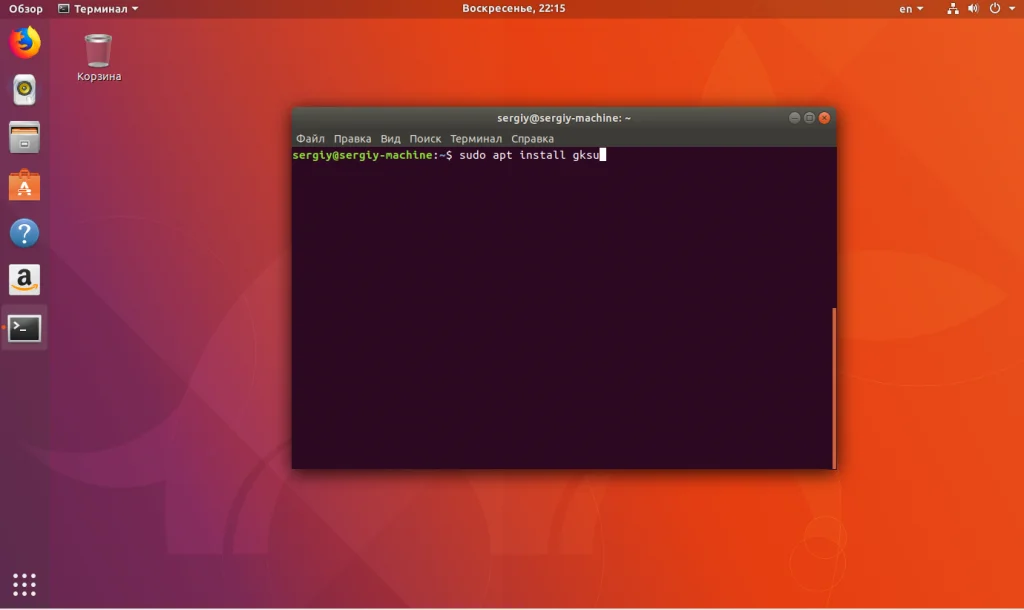Launch Firefox from the dock
Screen dimensions: 1024x610
pyautogui.click(x=25, y=42)
